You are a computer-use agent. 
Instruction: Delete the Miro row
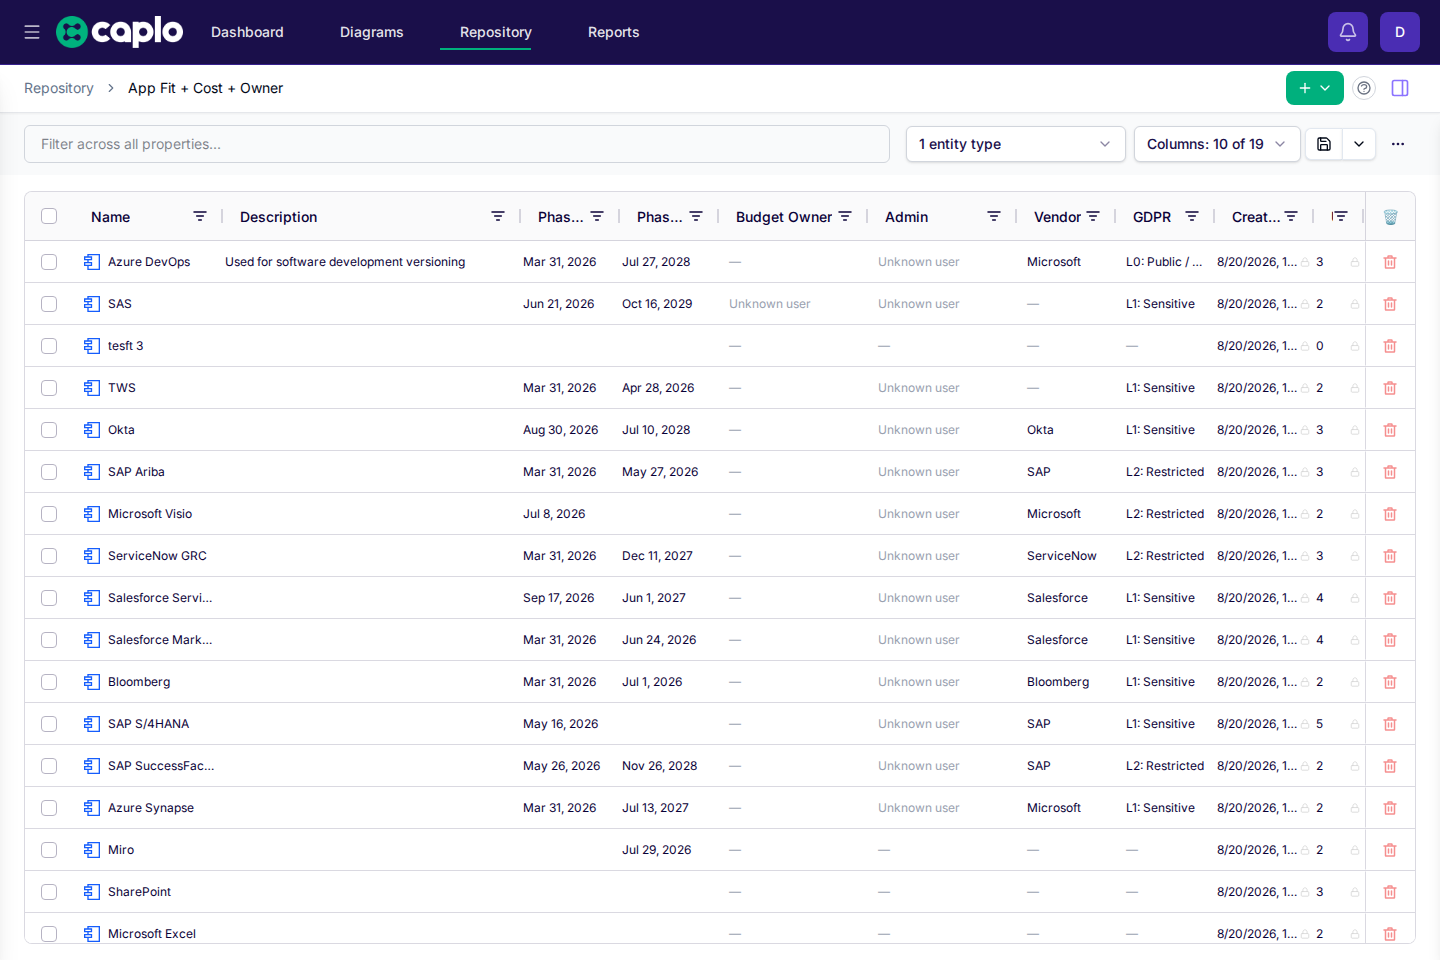1390,850
